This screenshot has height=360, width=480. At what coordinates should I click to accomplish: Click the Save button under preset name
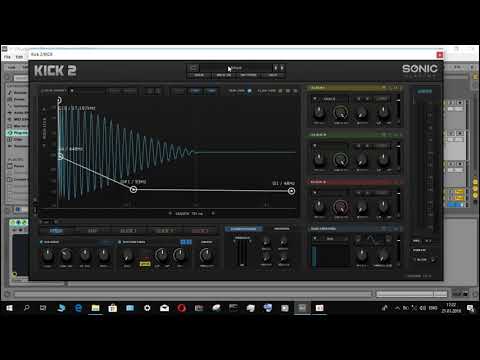click(x=199, y=75)
